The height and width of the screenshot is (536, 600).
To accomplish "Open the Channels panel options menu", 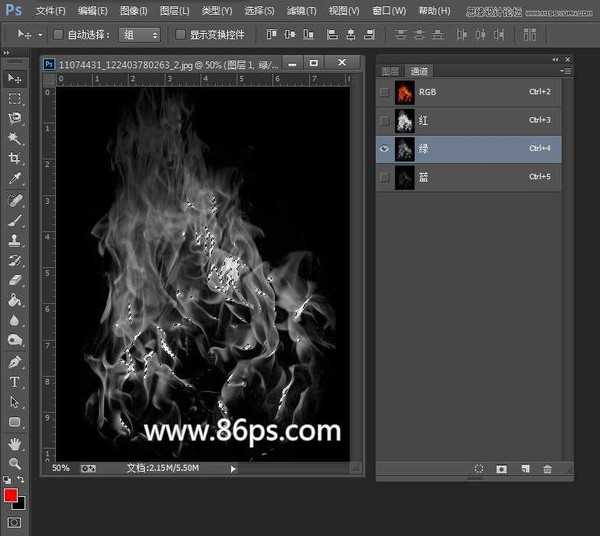I will [566, 71].
